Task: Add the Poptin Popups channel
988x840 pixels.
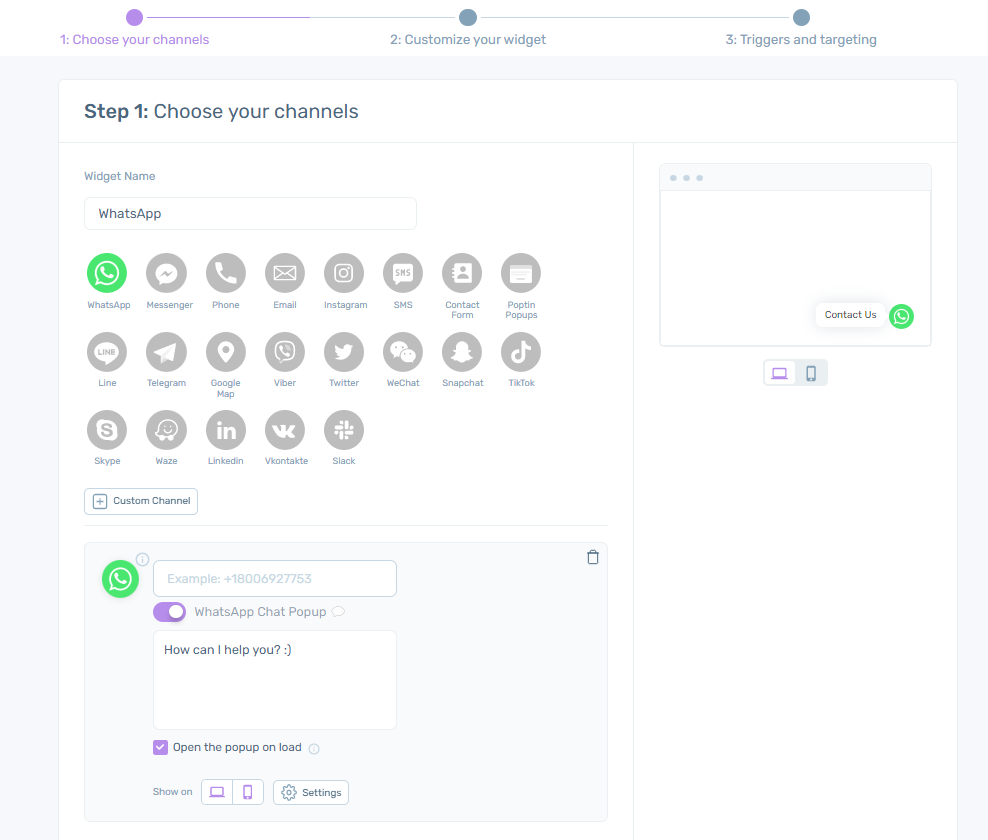Action: 521,273
